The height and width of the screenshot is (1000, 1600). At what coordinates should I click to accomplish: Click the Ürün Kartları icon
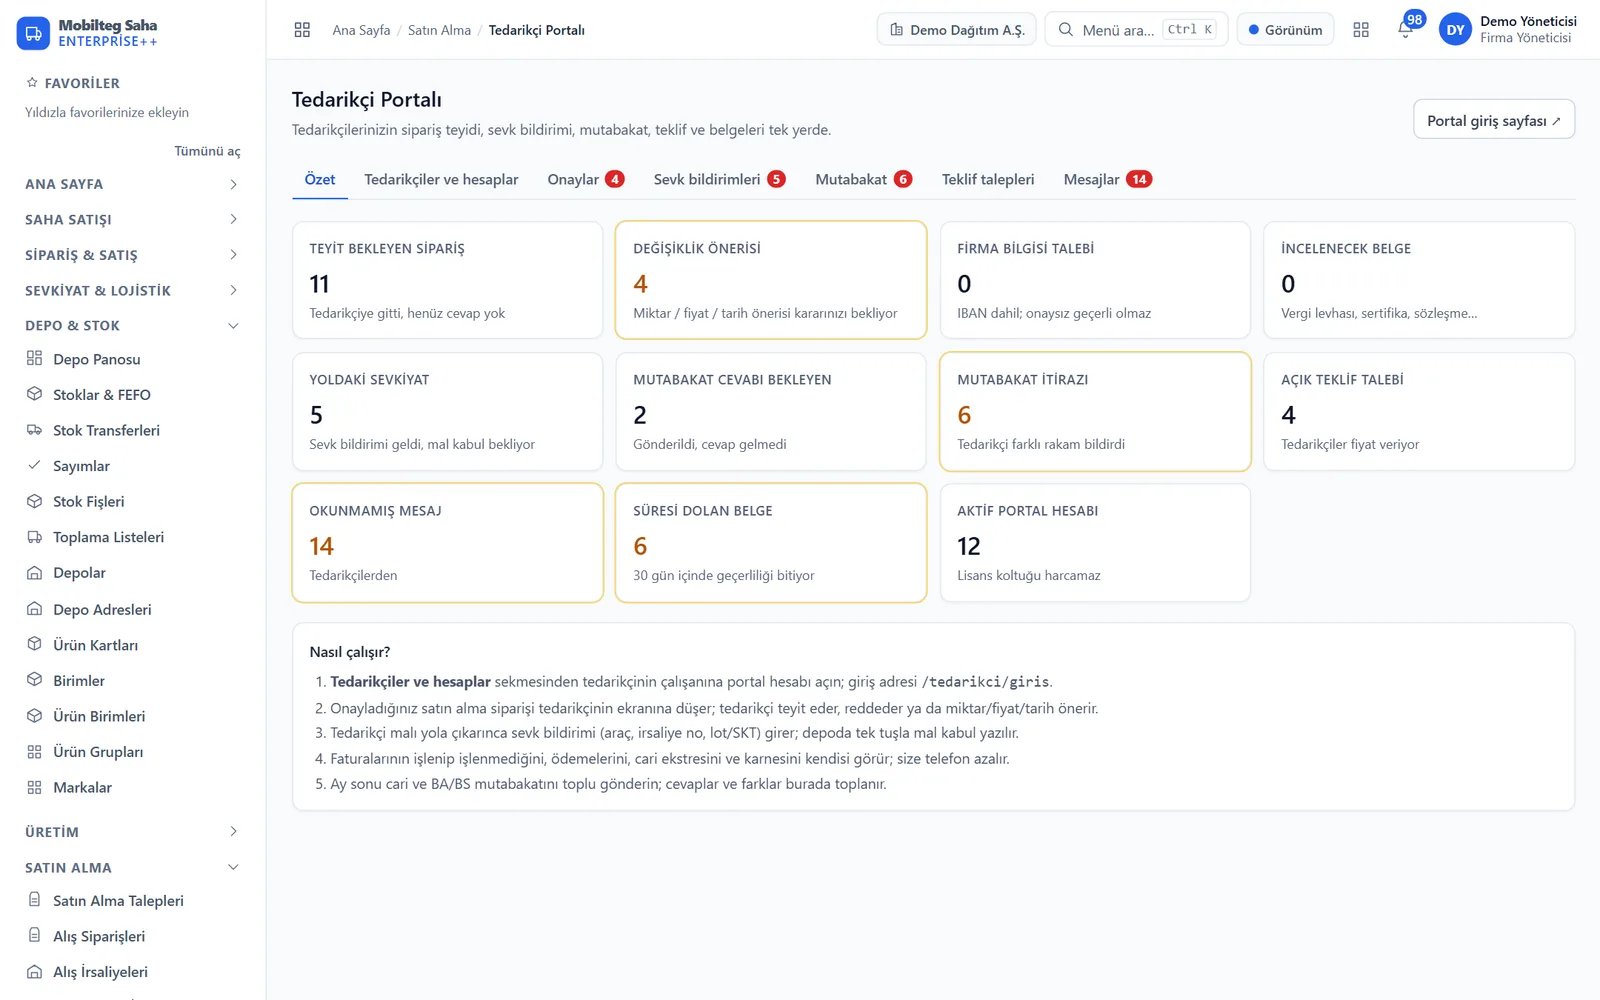(34, 644)
